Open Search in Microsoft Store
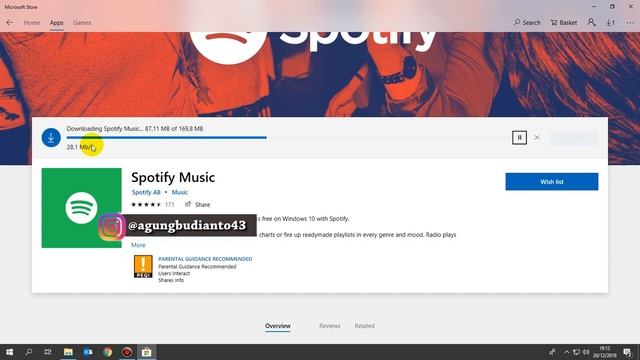 (x=527, y=22)
